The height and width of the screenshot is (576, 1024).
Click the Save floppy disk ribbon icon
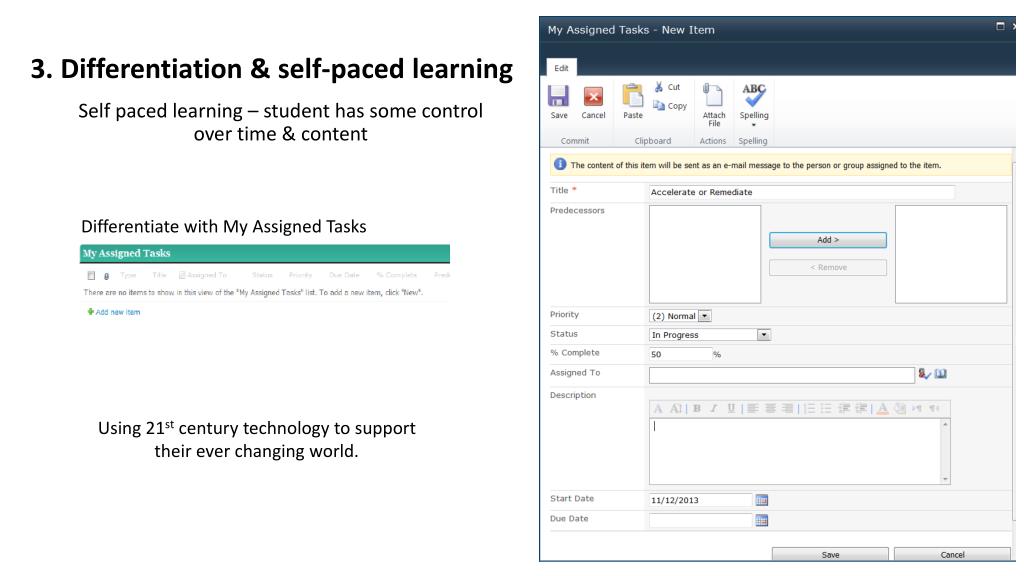tap(558, 96)
